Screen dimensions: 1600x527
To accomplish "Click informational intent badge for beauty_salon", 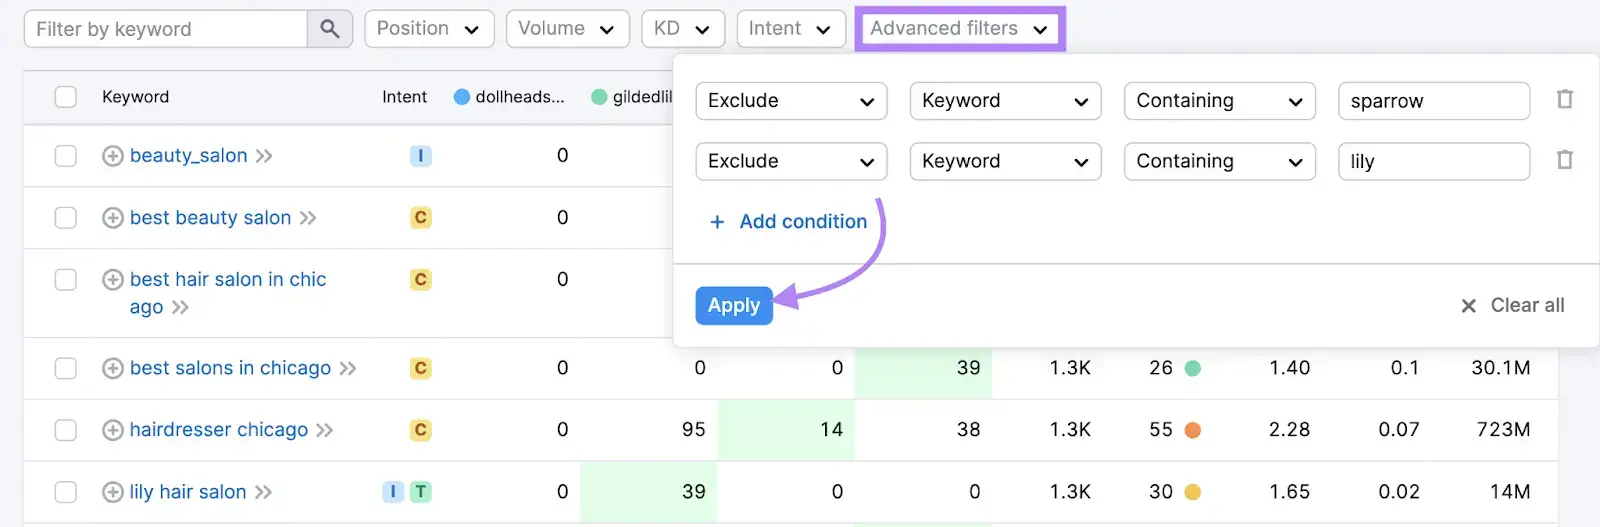I will pyautogui.click(x=421, y=156).
